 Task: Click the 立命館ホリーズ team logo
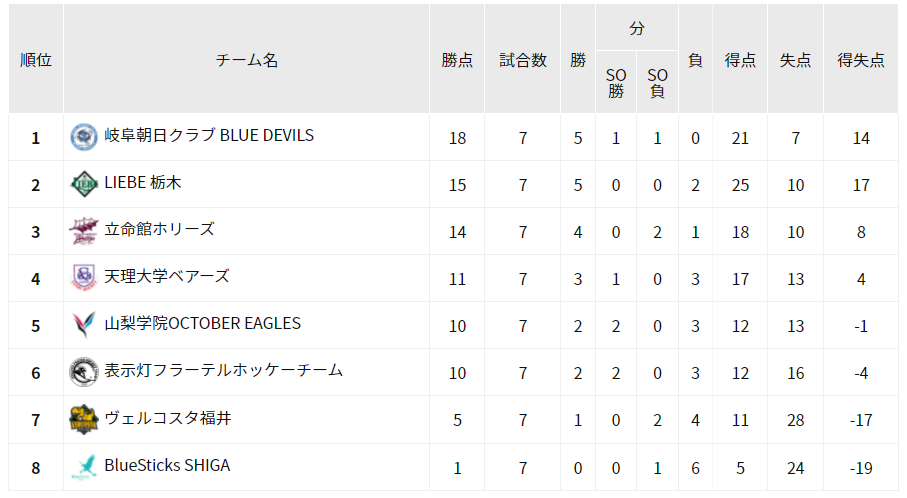pyautogui.click(x=84, y=231)
